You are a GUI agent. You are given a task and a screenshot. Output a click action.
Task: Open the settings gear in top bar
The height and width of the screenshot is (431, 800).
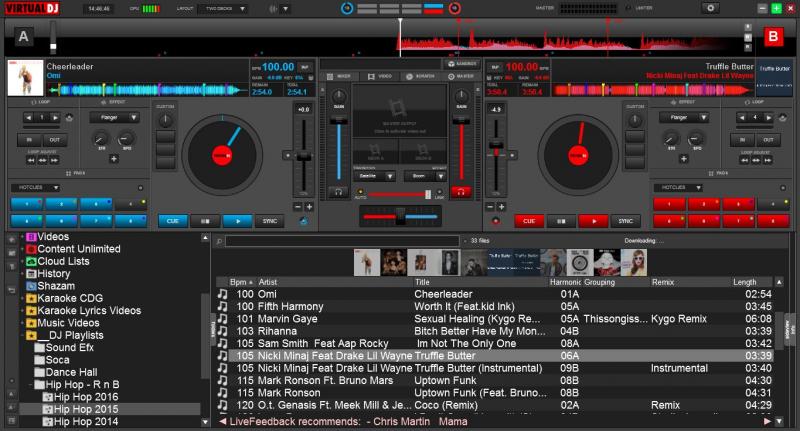point(710,8)
